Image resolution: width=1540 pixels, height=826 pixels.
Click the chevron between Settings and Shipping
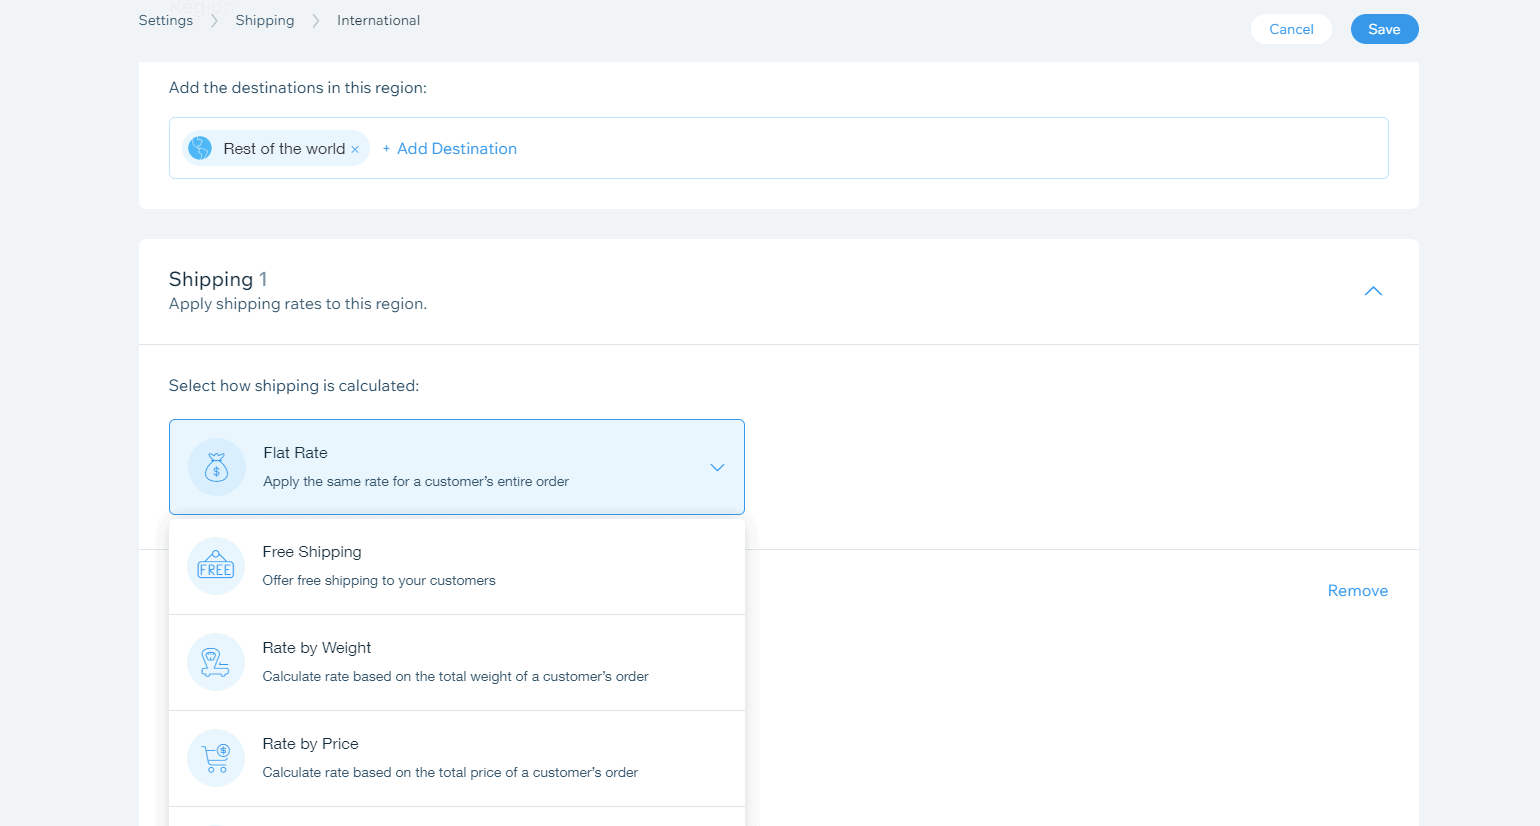point(214,21)
